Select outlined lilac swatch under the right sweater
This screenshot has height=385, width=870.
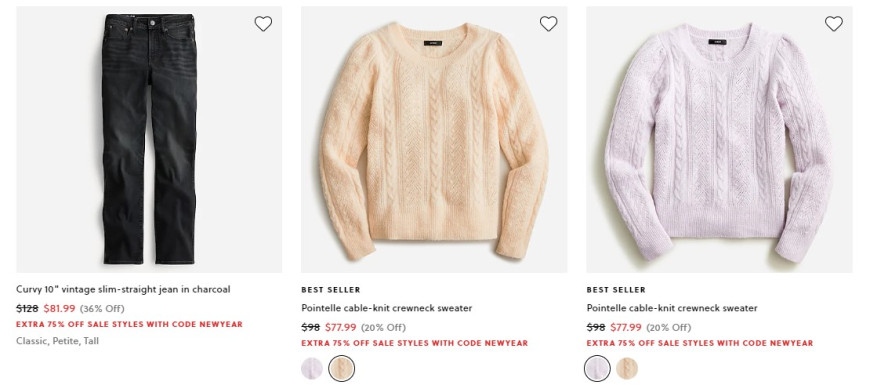[597, 368]
